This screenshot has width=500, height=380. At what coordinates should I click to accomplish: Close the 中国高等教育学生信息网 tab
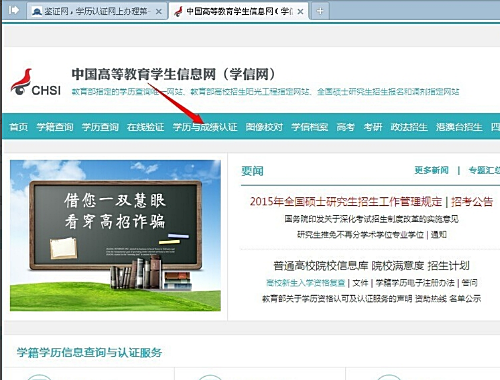[x=300, y=11]
